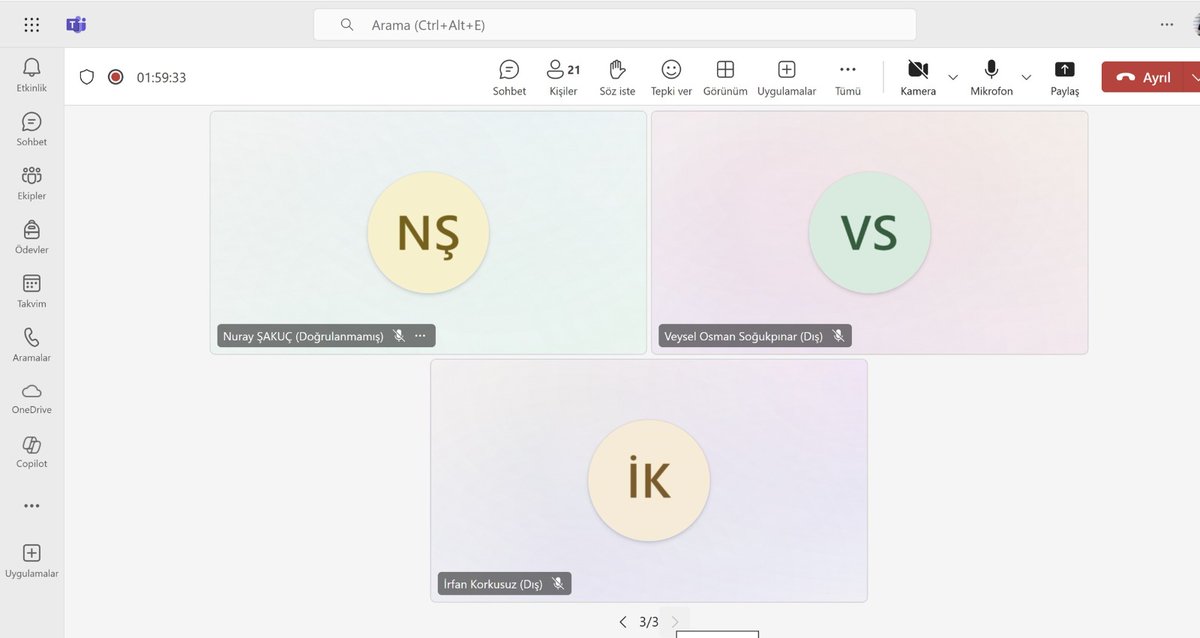Click Veysel Osman Soğukpınar muted mic icon

coord(839,336)
